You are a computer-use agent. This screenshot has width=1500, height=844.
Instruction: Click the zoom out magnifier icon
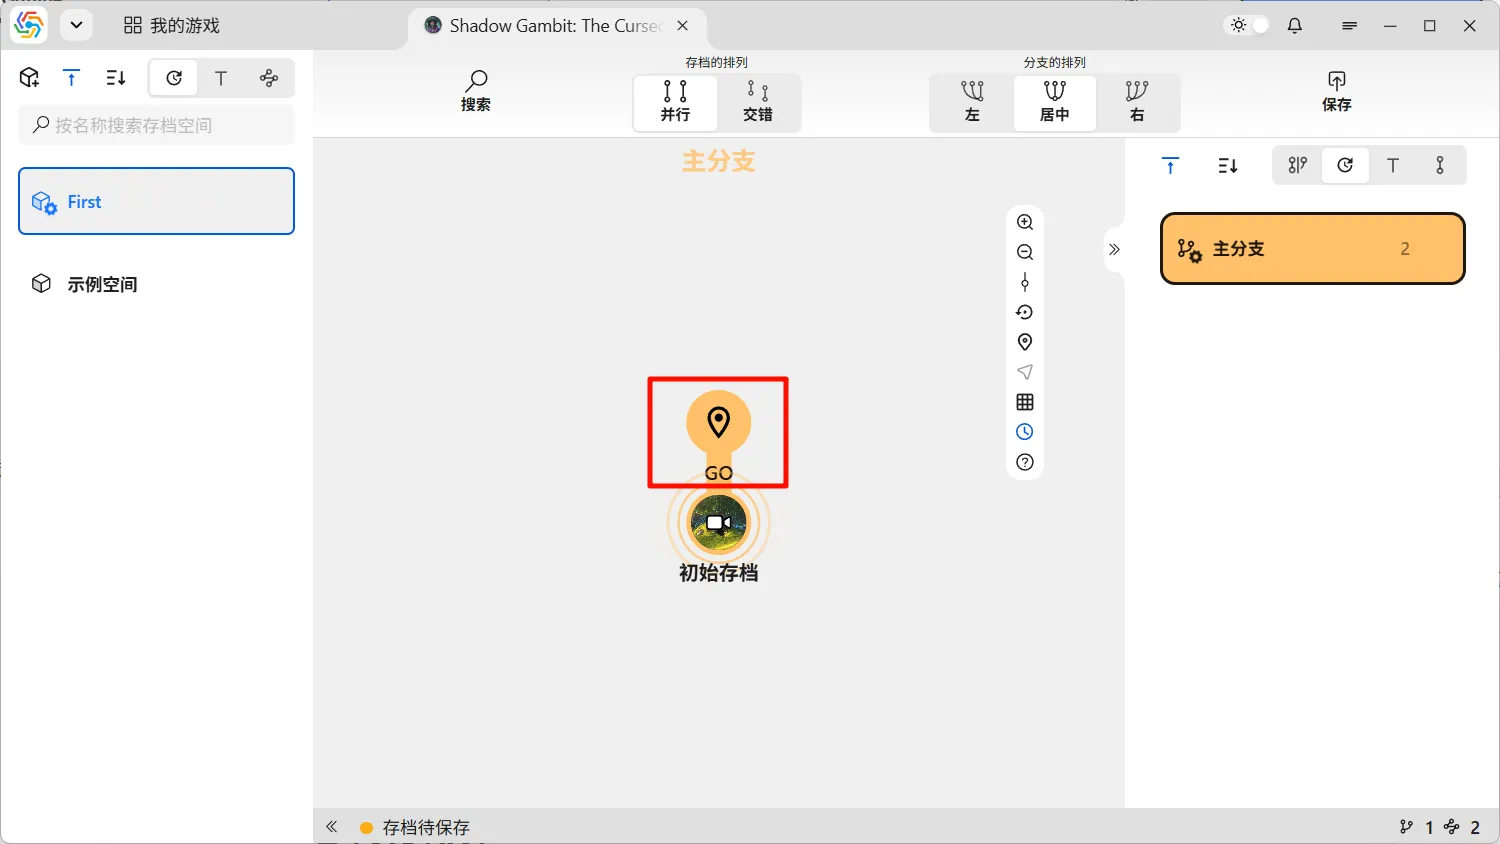coord(1024,252)
